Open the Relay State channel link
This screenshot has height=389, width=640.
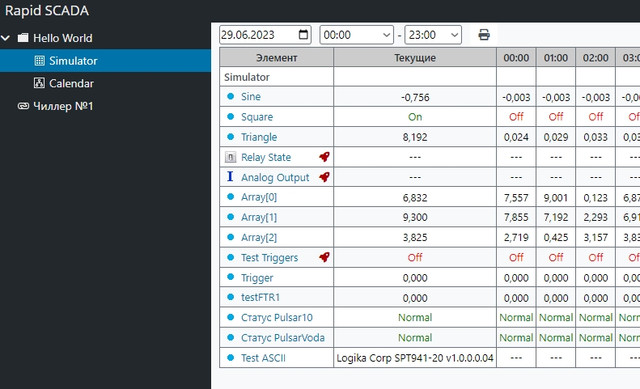click(266, 157)
